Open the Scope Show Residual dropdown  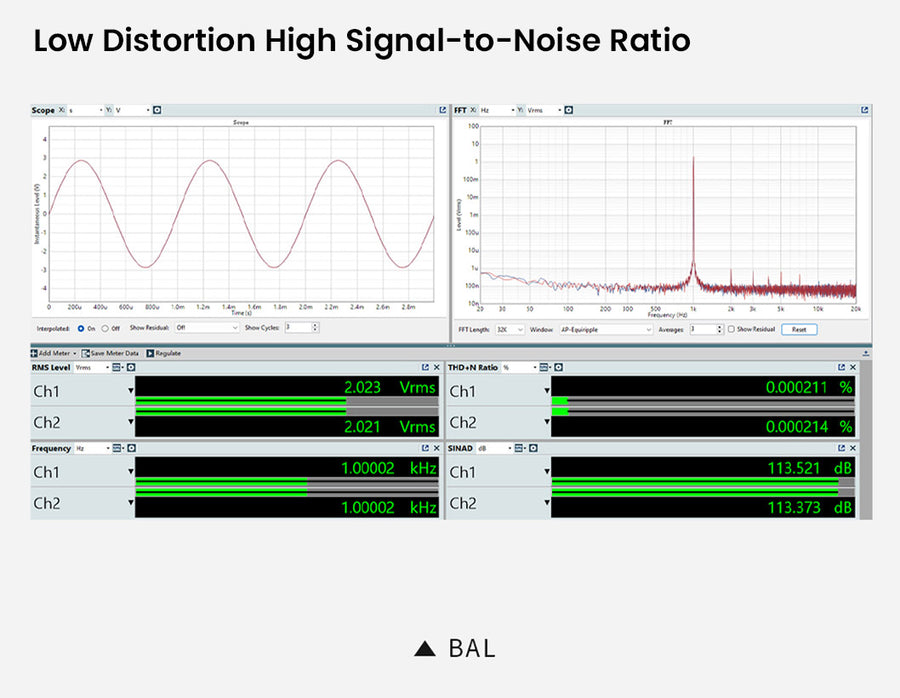(206, 327)
